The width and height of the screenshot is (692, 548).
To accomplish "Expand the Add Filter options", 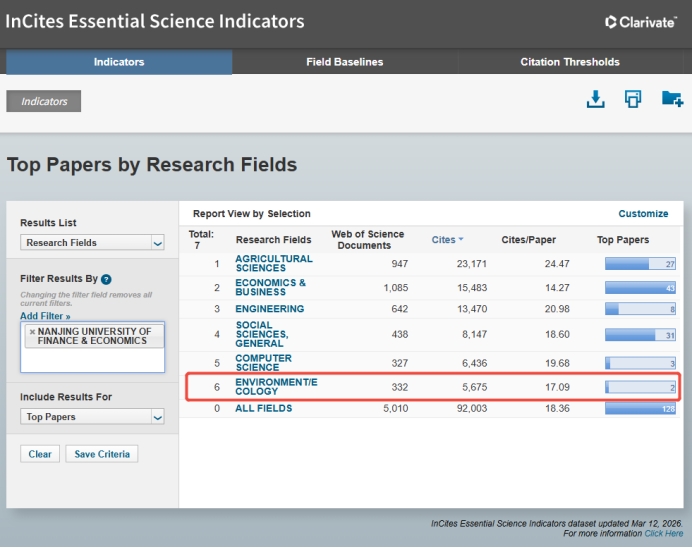I will (x=45, y=315).
